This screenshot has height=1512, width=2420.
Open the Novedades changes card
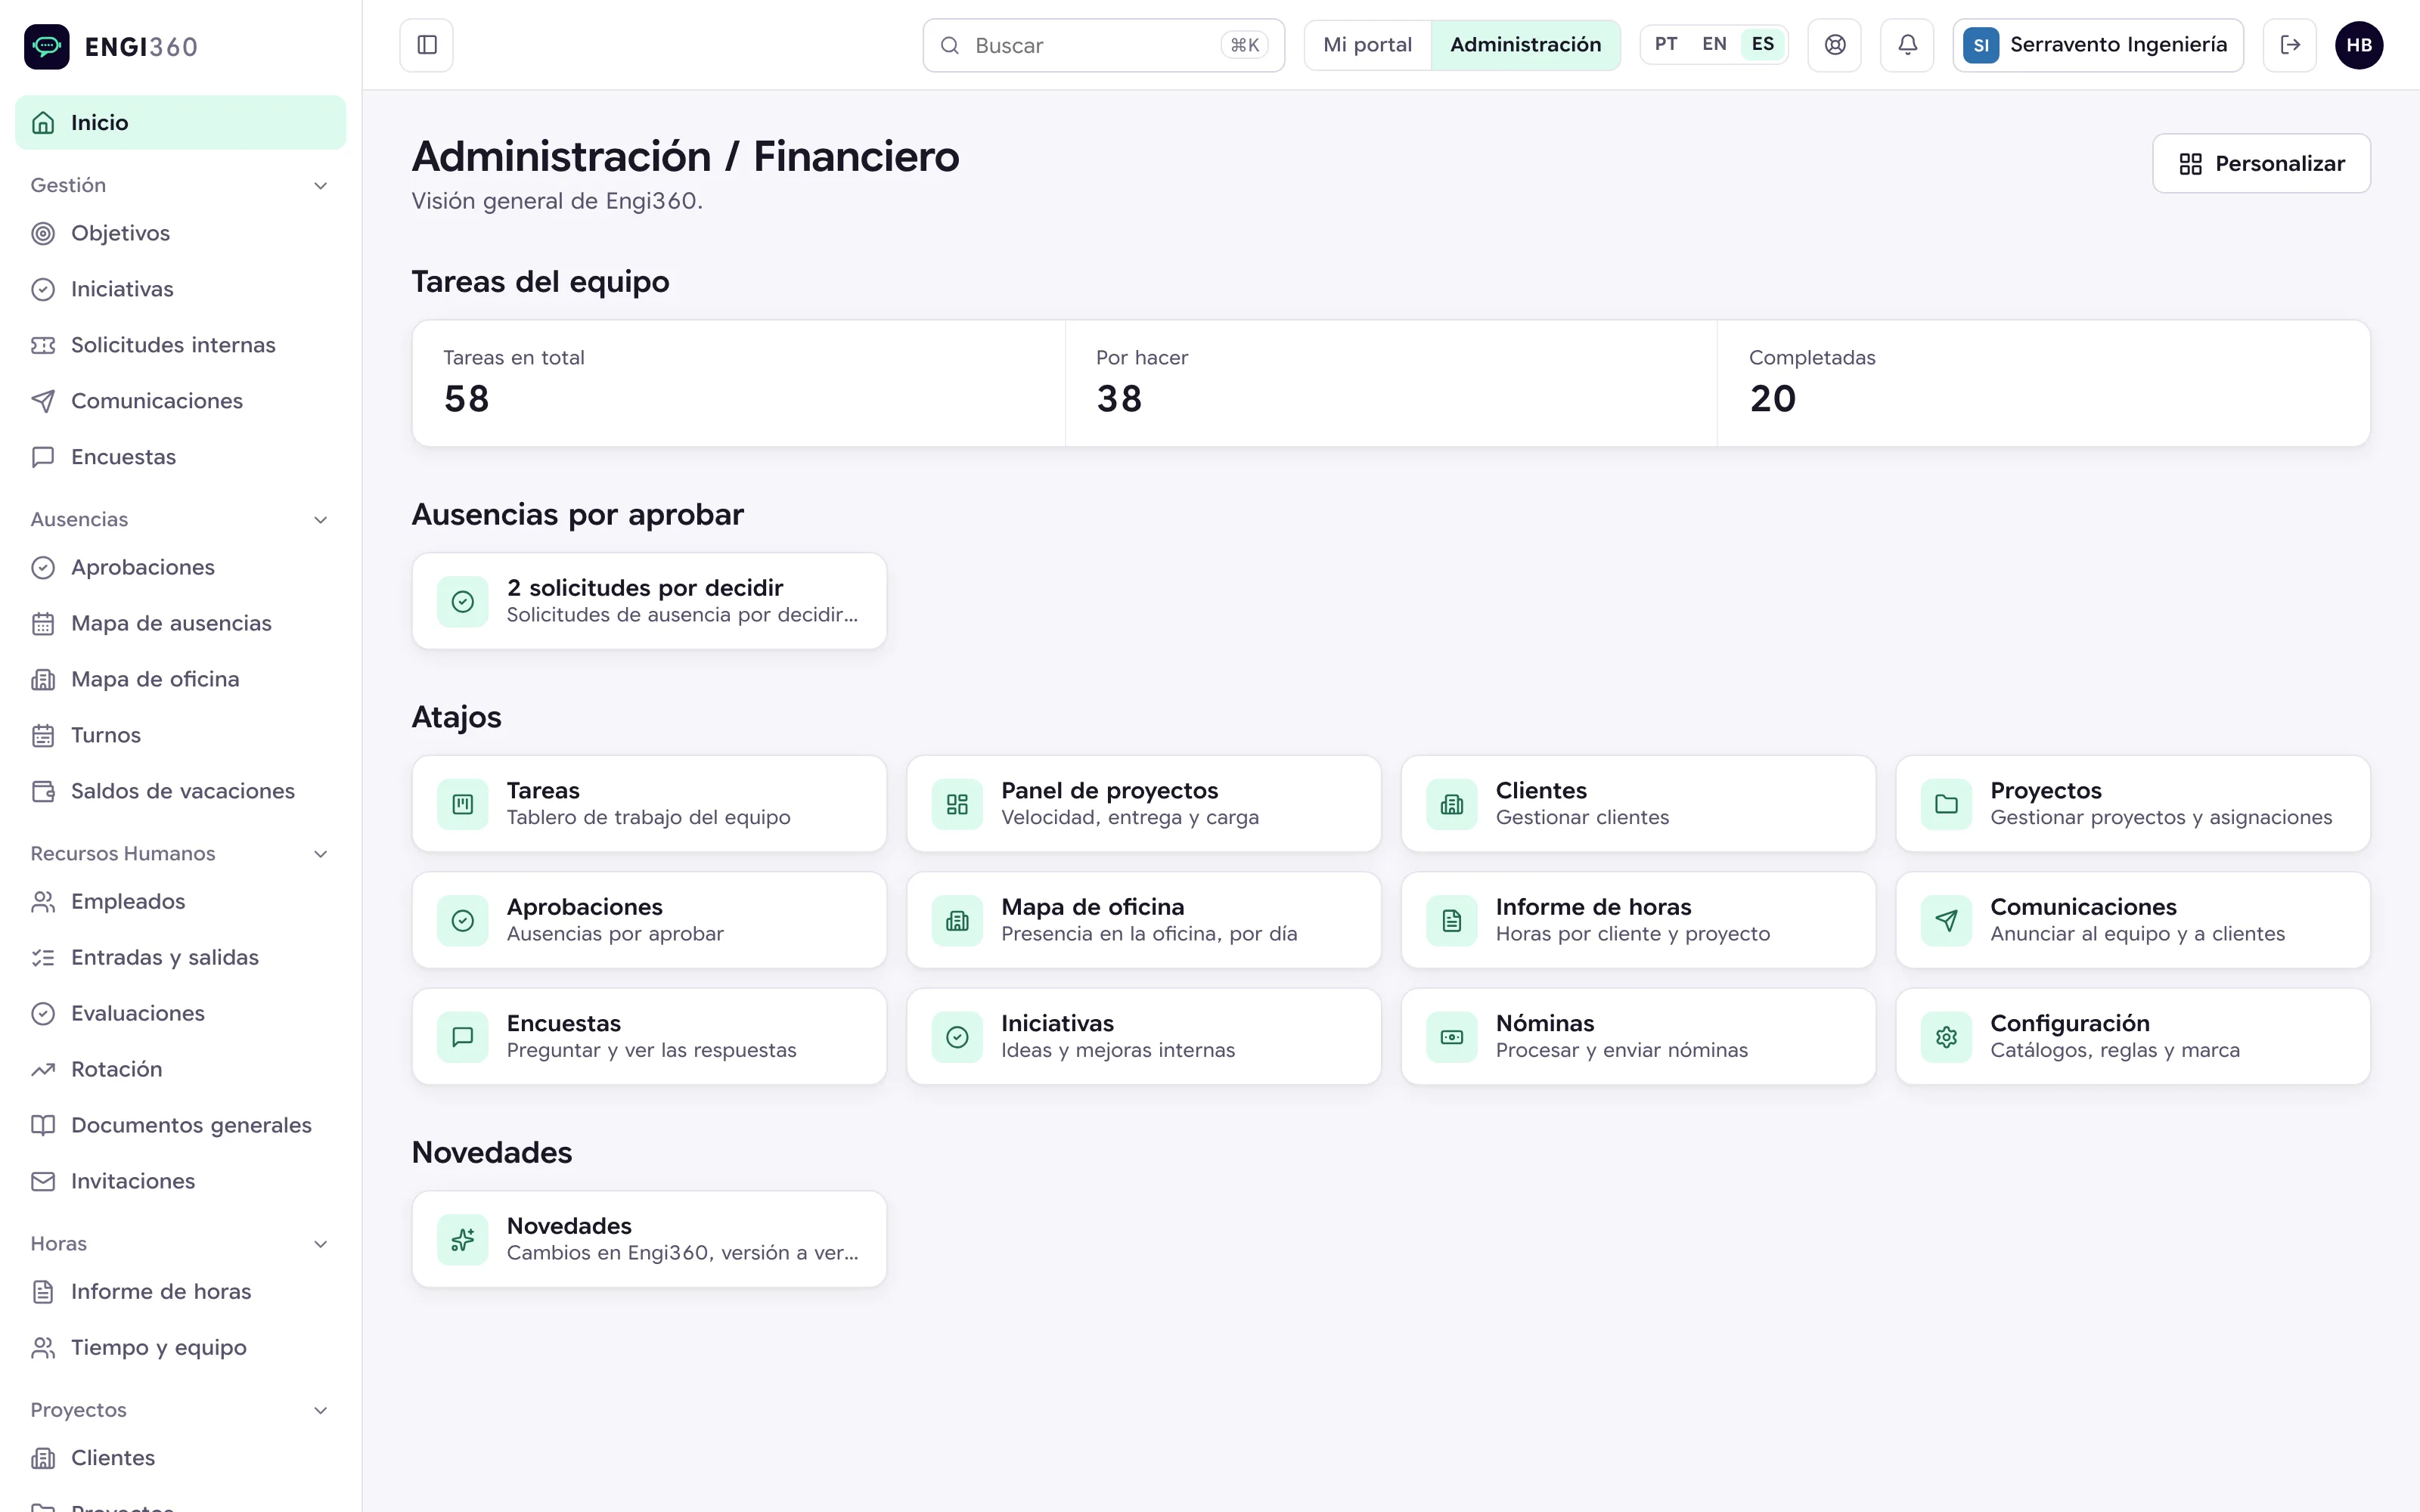coord(649,1238)
